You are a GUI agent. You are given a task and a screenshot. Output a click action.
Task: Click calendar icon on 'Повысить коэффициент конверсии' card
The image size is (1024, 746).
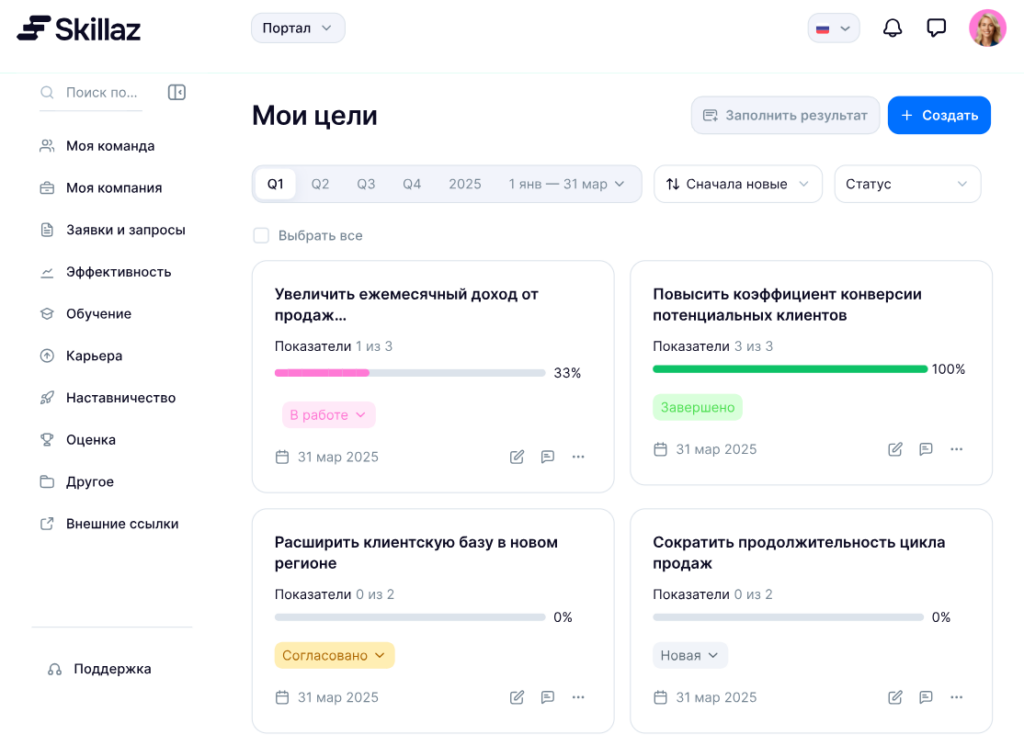[660, 449]
